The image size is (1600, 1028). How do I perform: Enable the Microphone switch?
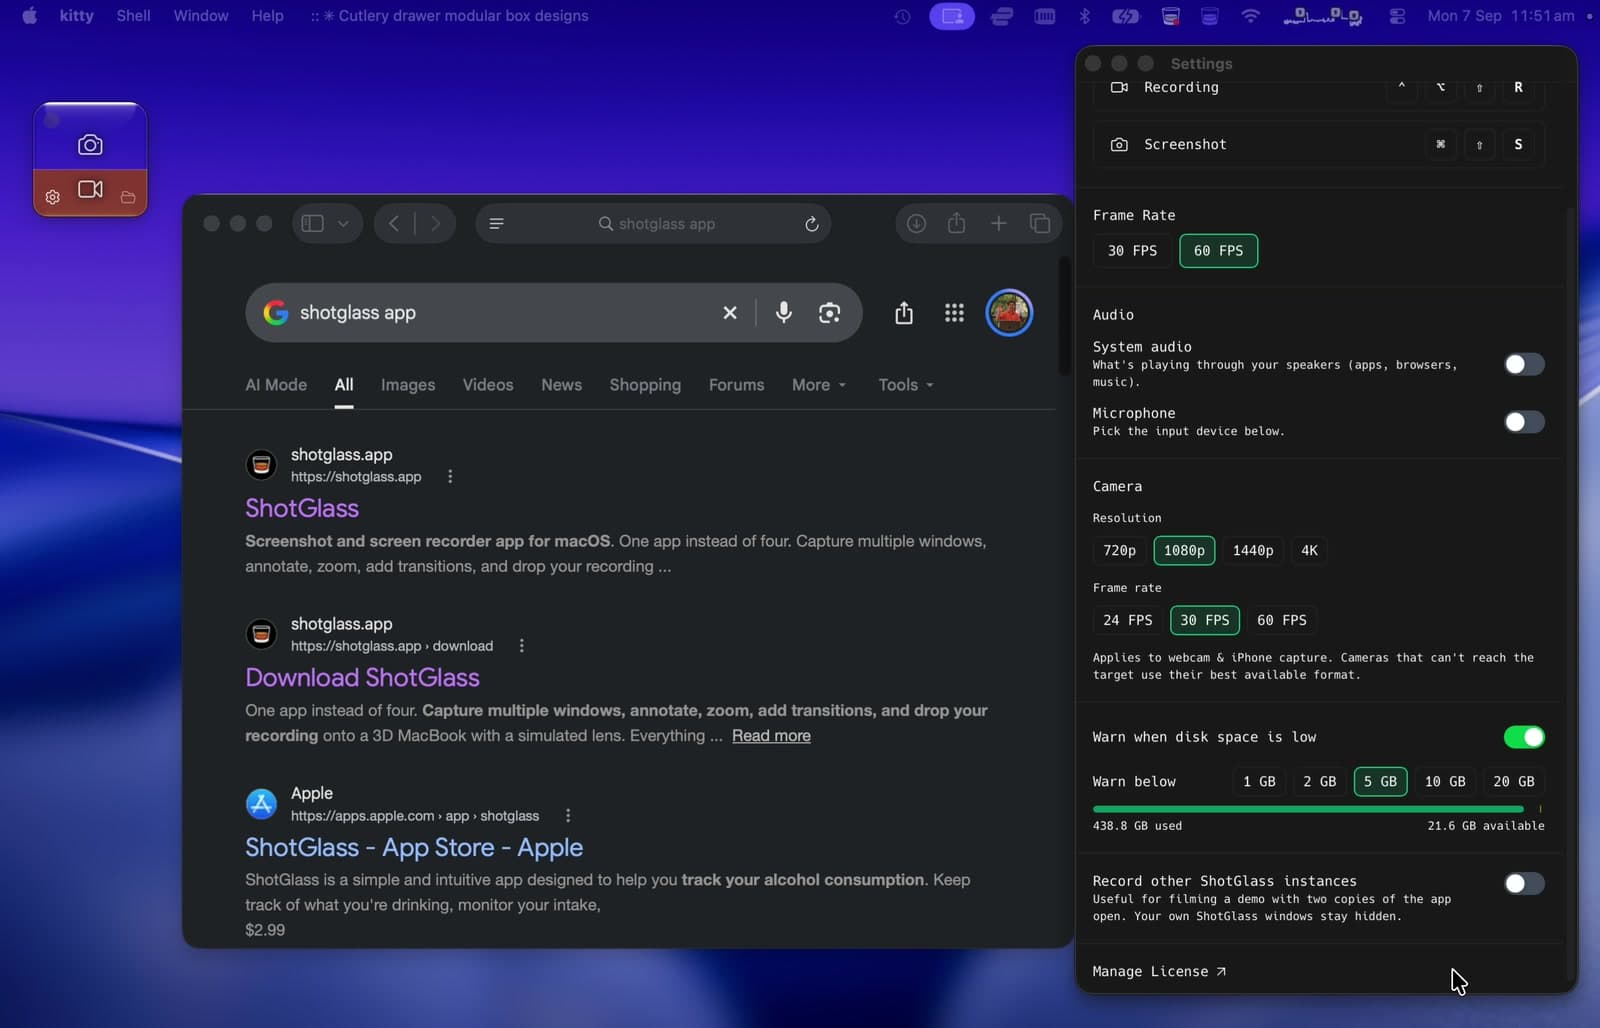coord(1524,422)
